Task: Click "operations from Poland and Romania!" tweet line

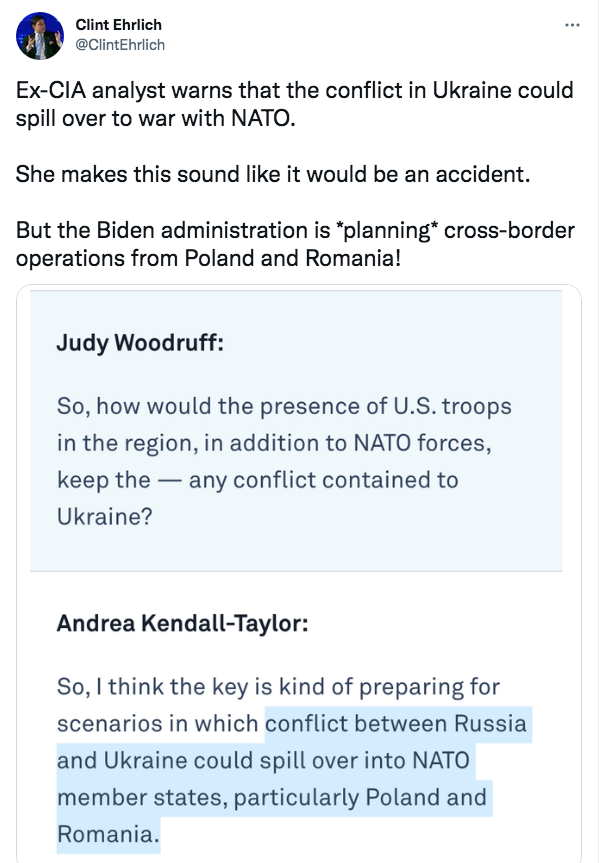Action: (209, 258)
